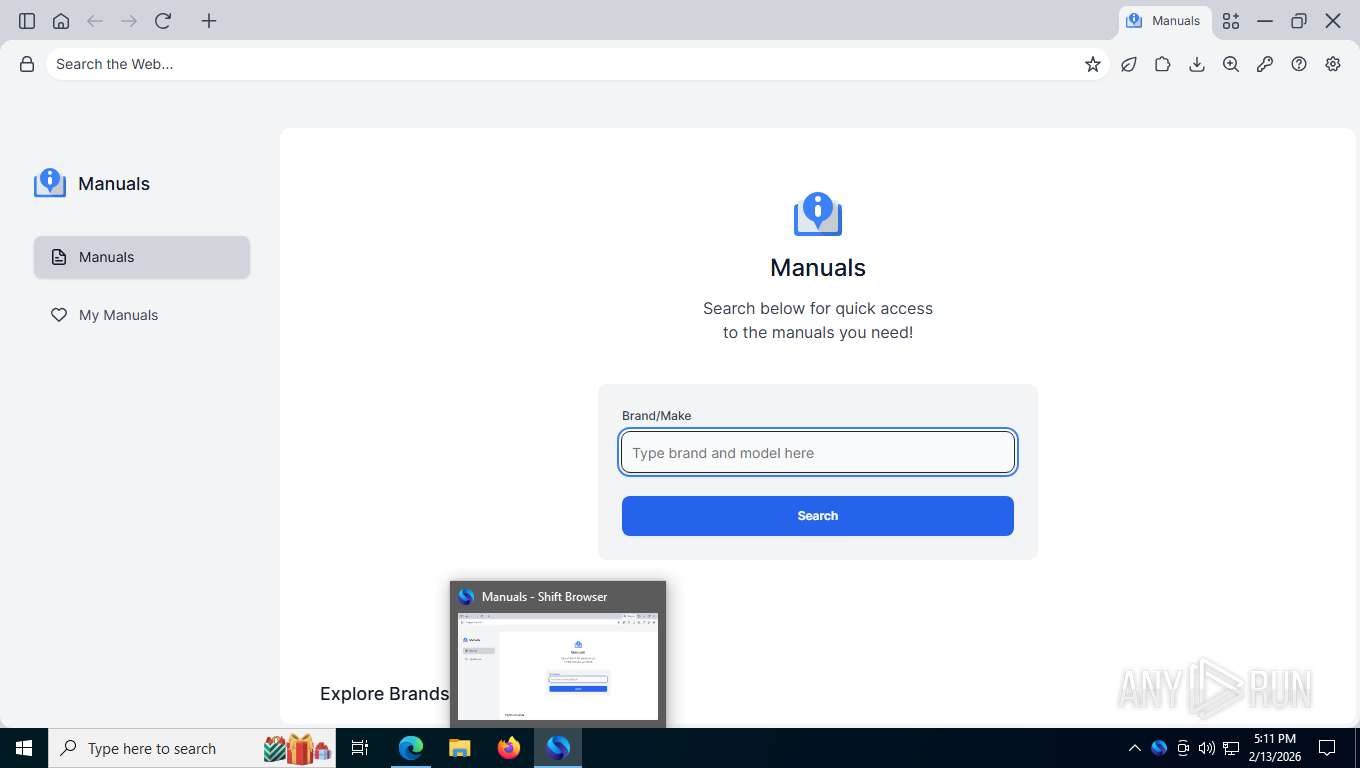Switch to the Manuals browser tab

pyautogui.click(x=1165, y=20)
